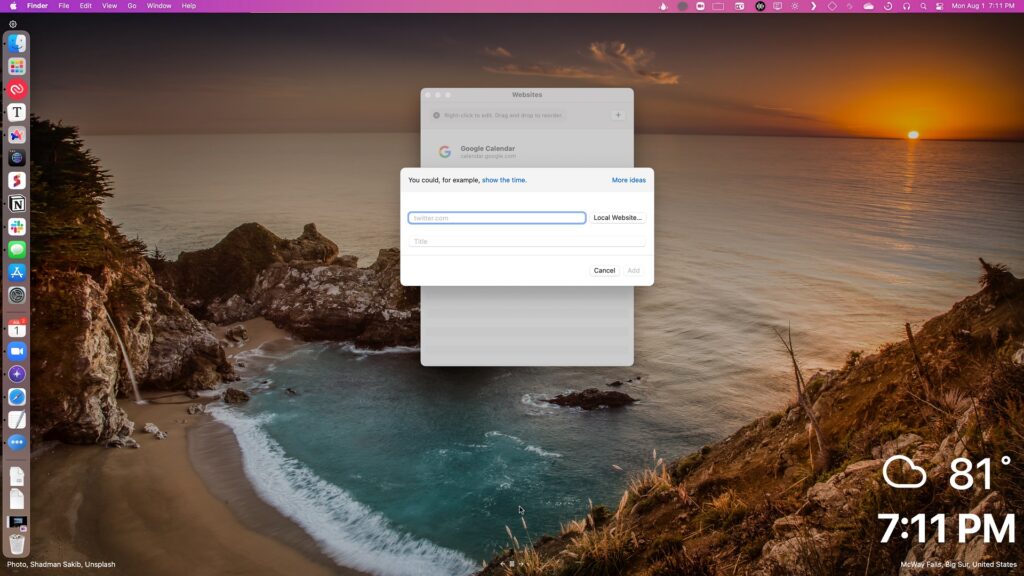
Task: Open Notion from the dock
Action: click(x=17, y=204)
